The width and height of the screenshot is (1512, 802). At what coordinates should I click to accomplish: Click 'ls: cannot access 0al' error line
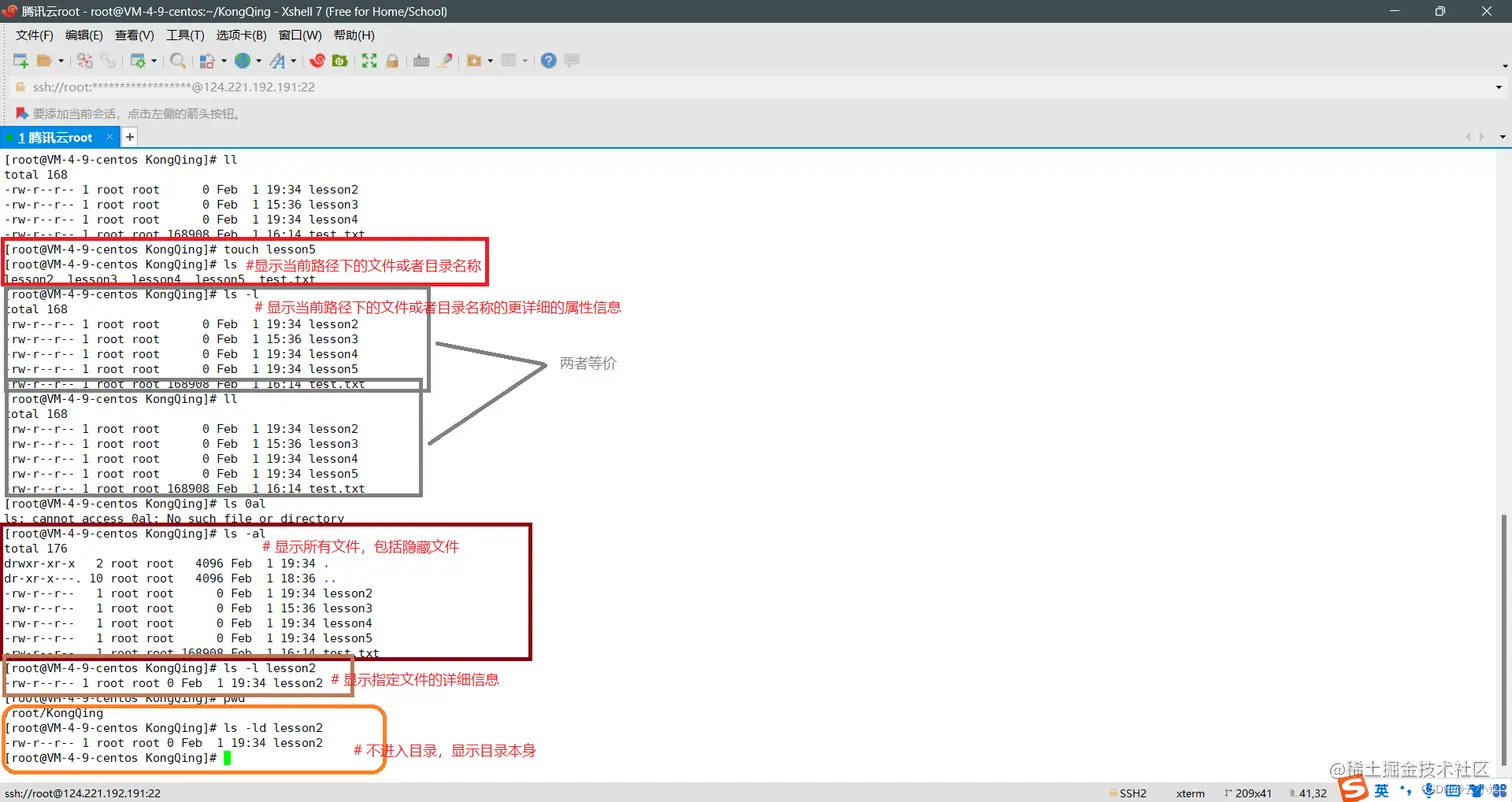(174, 519)
